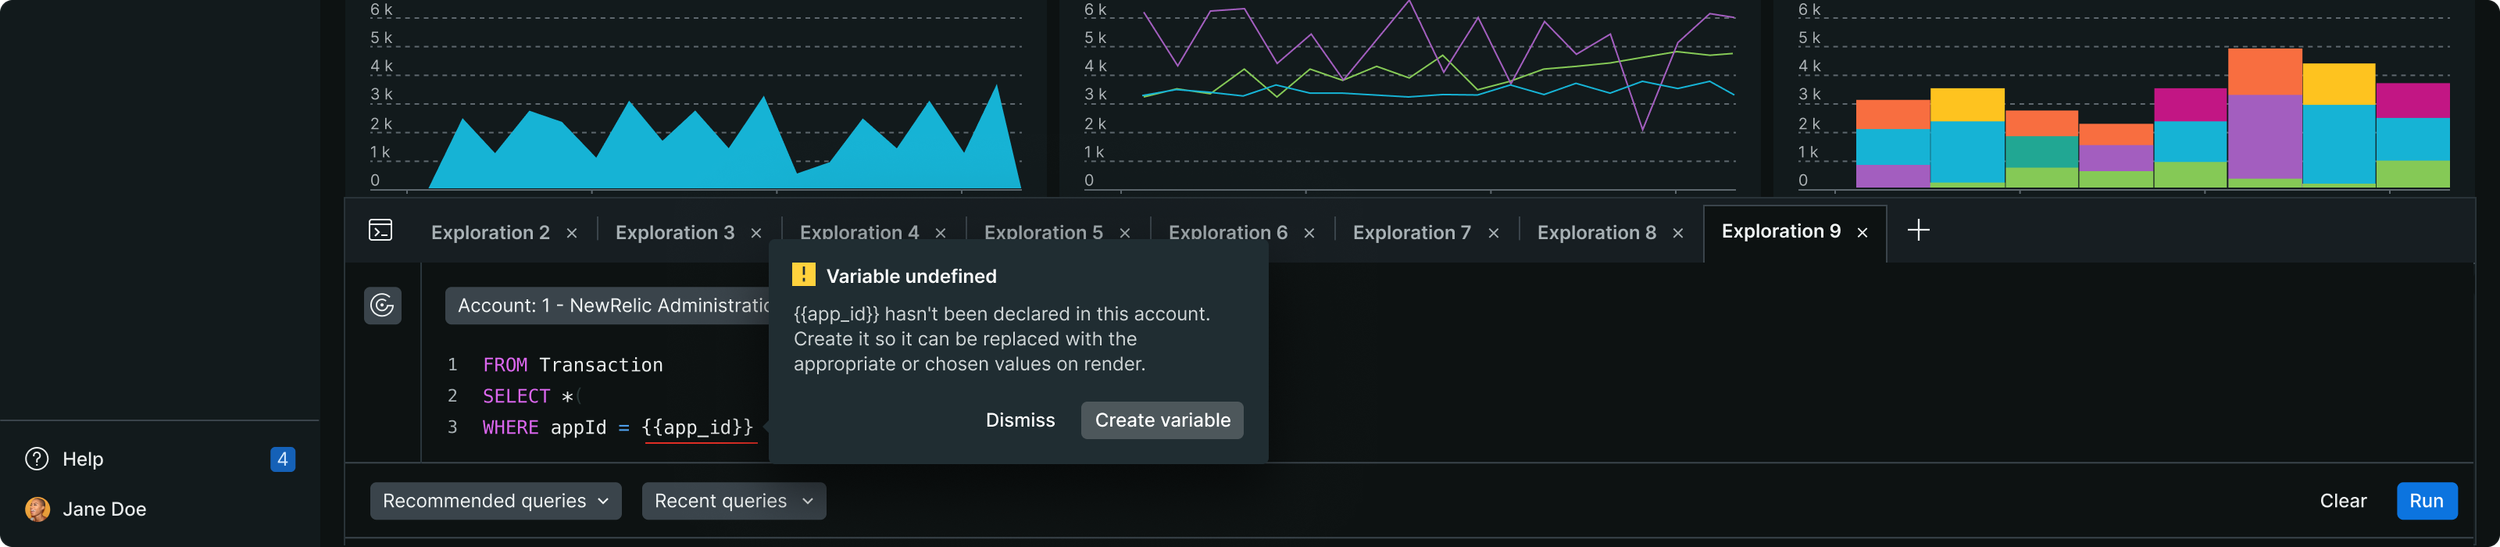Open the query console terminal icon
The image size is (2500, 547).
click(380, 231)
